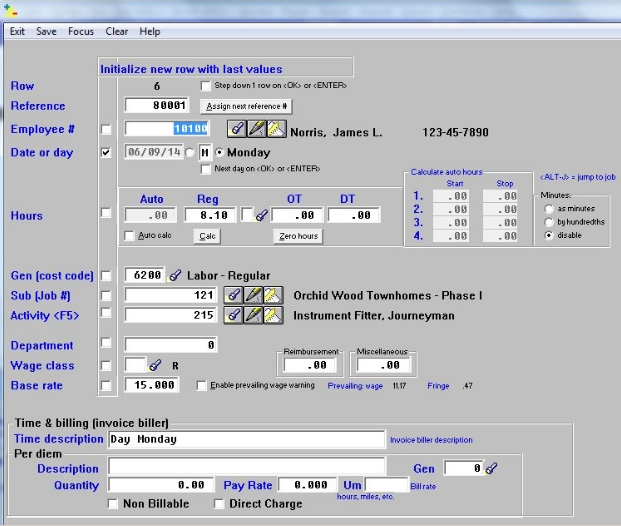Click the flashlight lookup beside Per diem Gen
This screenshot has height=526, width=621.
(491, 468)
